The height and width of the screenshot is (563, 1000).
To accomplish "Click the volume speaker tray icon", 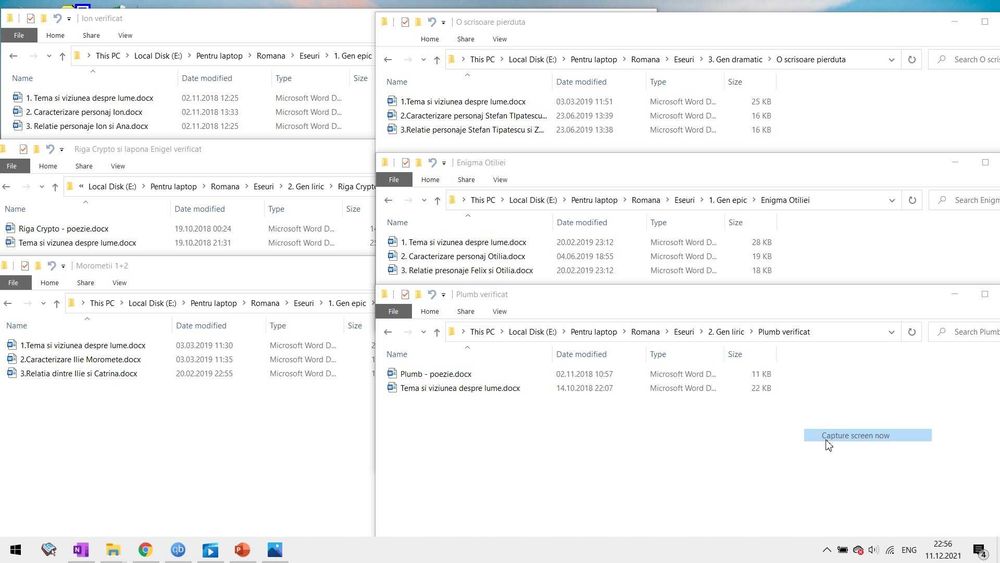I will pyautogui.click(x=873, y=550).
